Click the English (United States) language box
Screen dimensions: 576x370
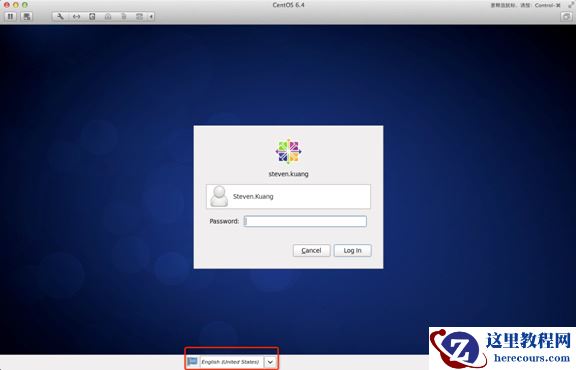tap(231, 362)
